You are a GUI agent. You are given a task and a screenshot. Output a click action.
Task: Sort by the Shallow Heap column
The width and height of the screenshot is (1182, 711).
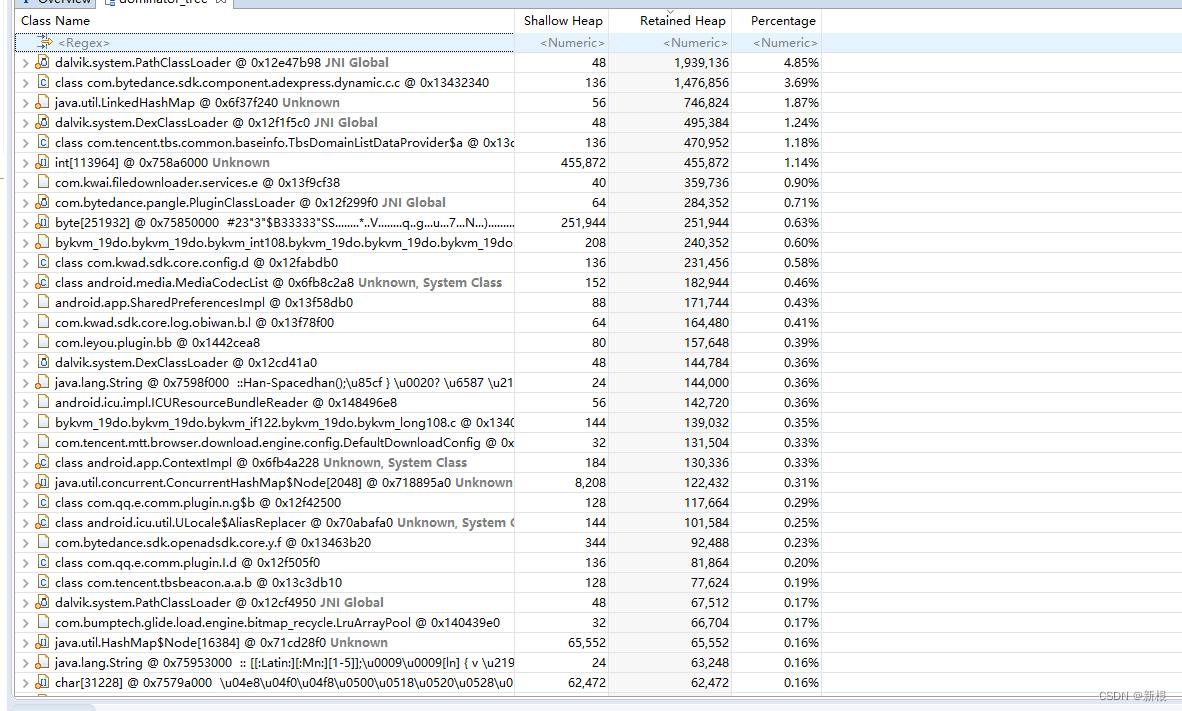coord(562,21)
